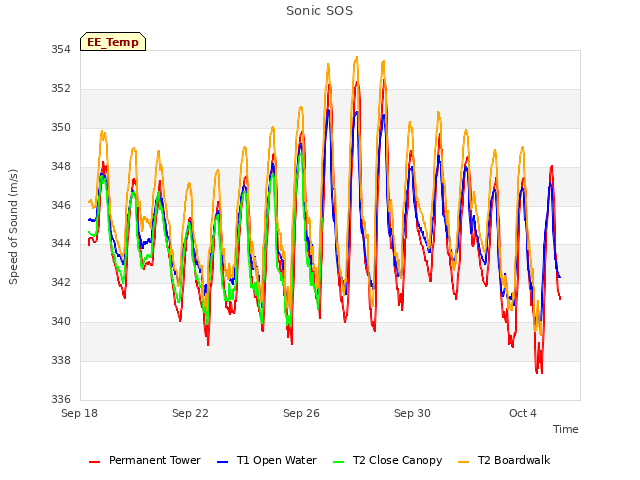The height and width of the screenshot is (480, 640).
Task: Toggle the T1 Open Water legend entry
Action: click(x=267, y=460)
